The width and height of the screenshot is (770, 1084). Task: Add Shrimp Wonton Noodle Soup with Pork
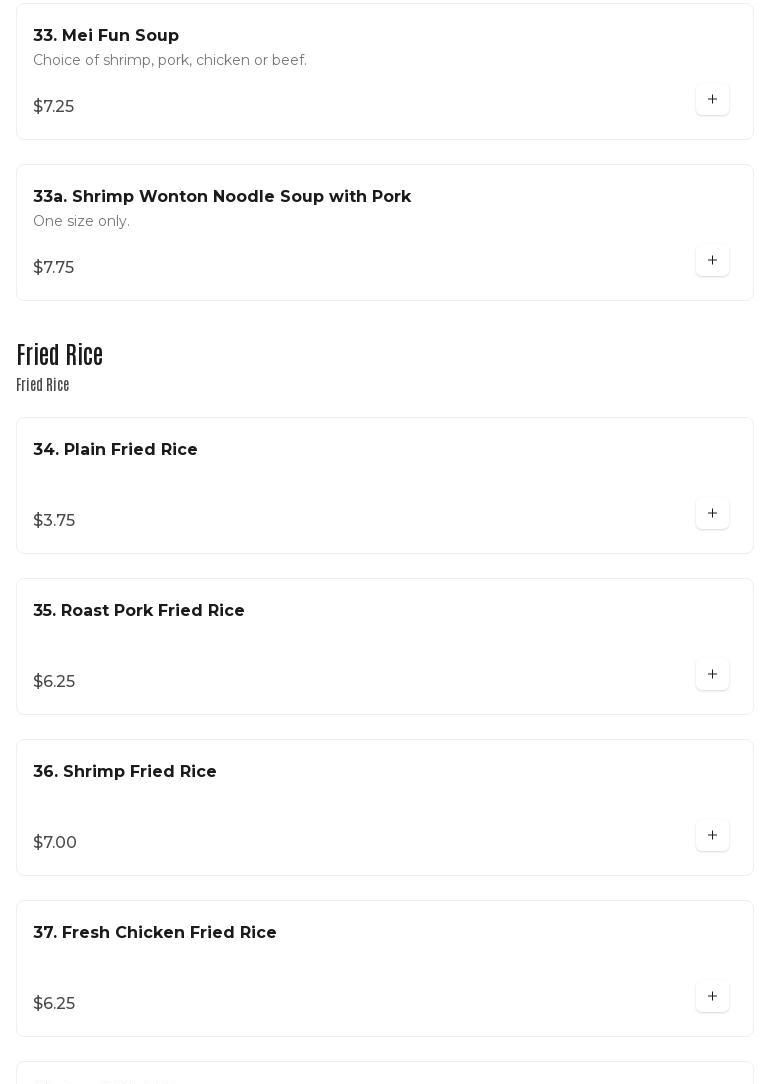pos(712,261)
